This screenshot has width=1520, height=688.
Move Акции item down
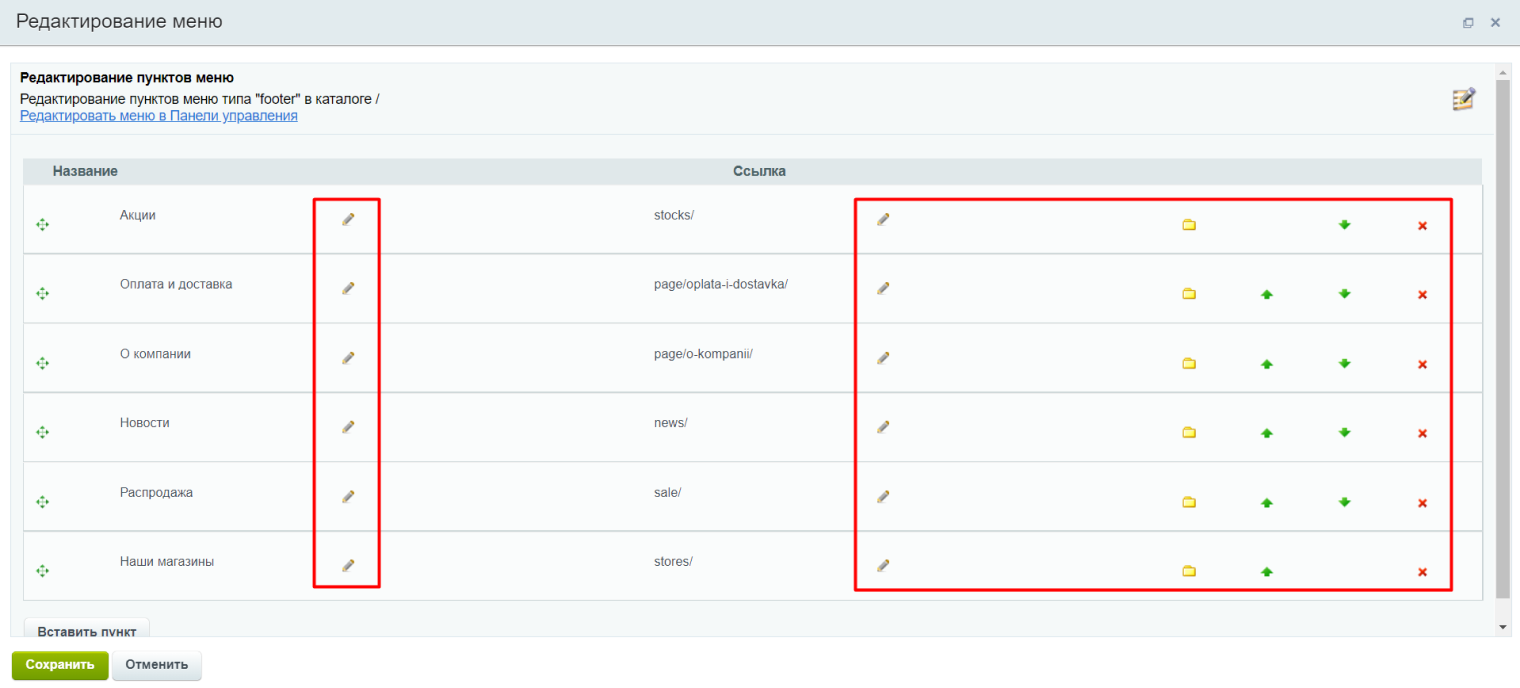coord(1345,224)
